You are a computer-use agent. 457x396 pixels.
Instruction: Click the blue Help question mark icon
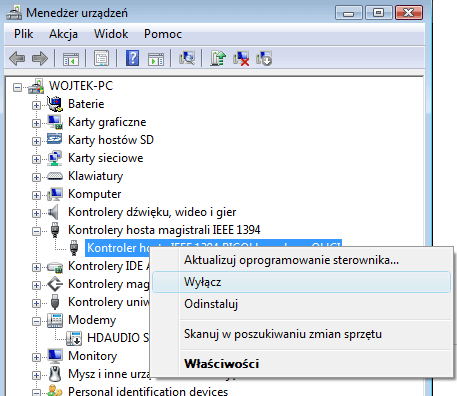[x=132, y=59]
